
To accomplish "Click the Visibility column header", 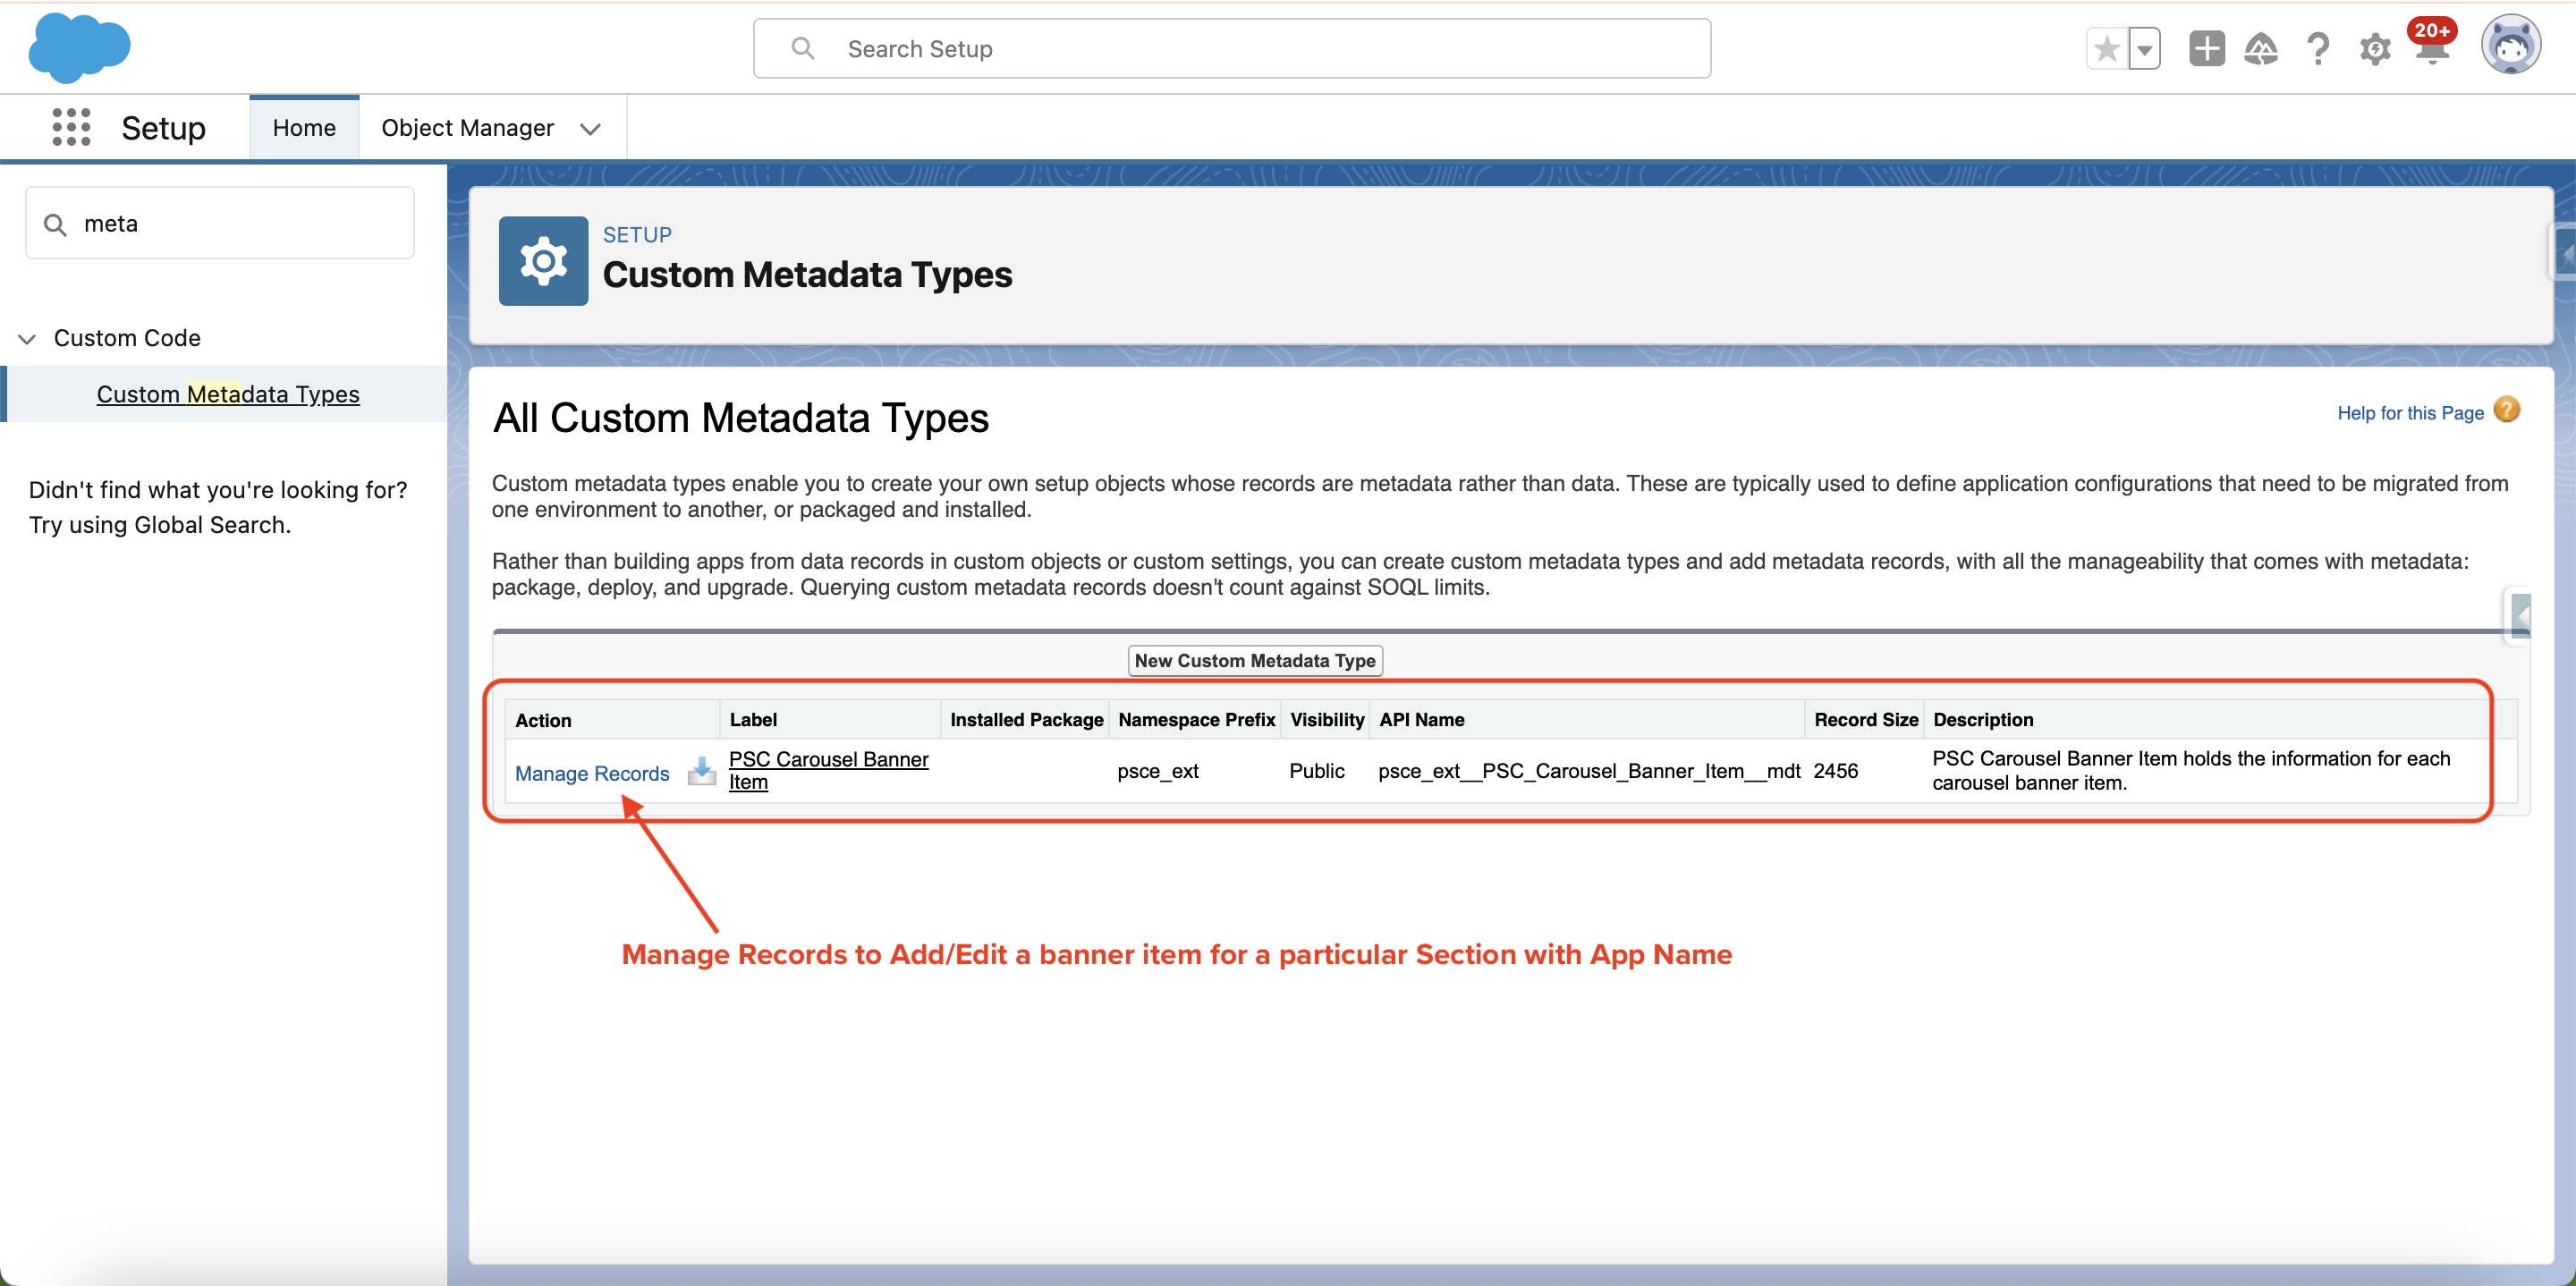I will [x=1326, y=719].
